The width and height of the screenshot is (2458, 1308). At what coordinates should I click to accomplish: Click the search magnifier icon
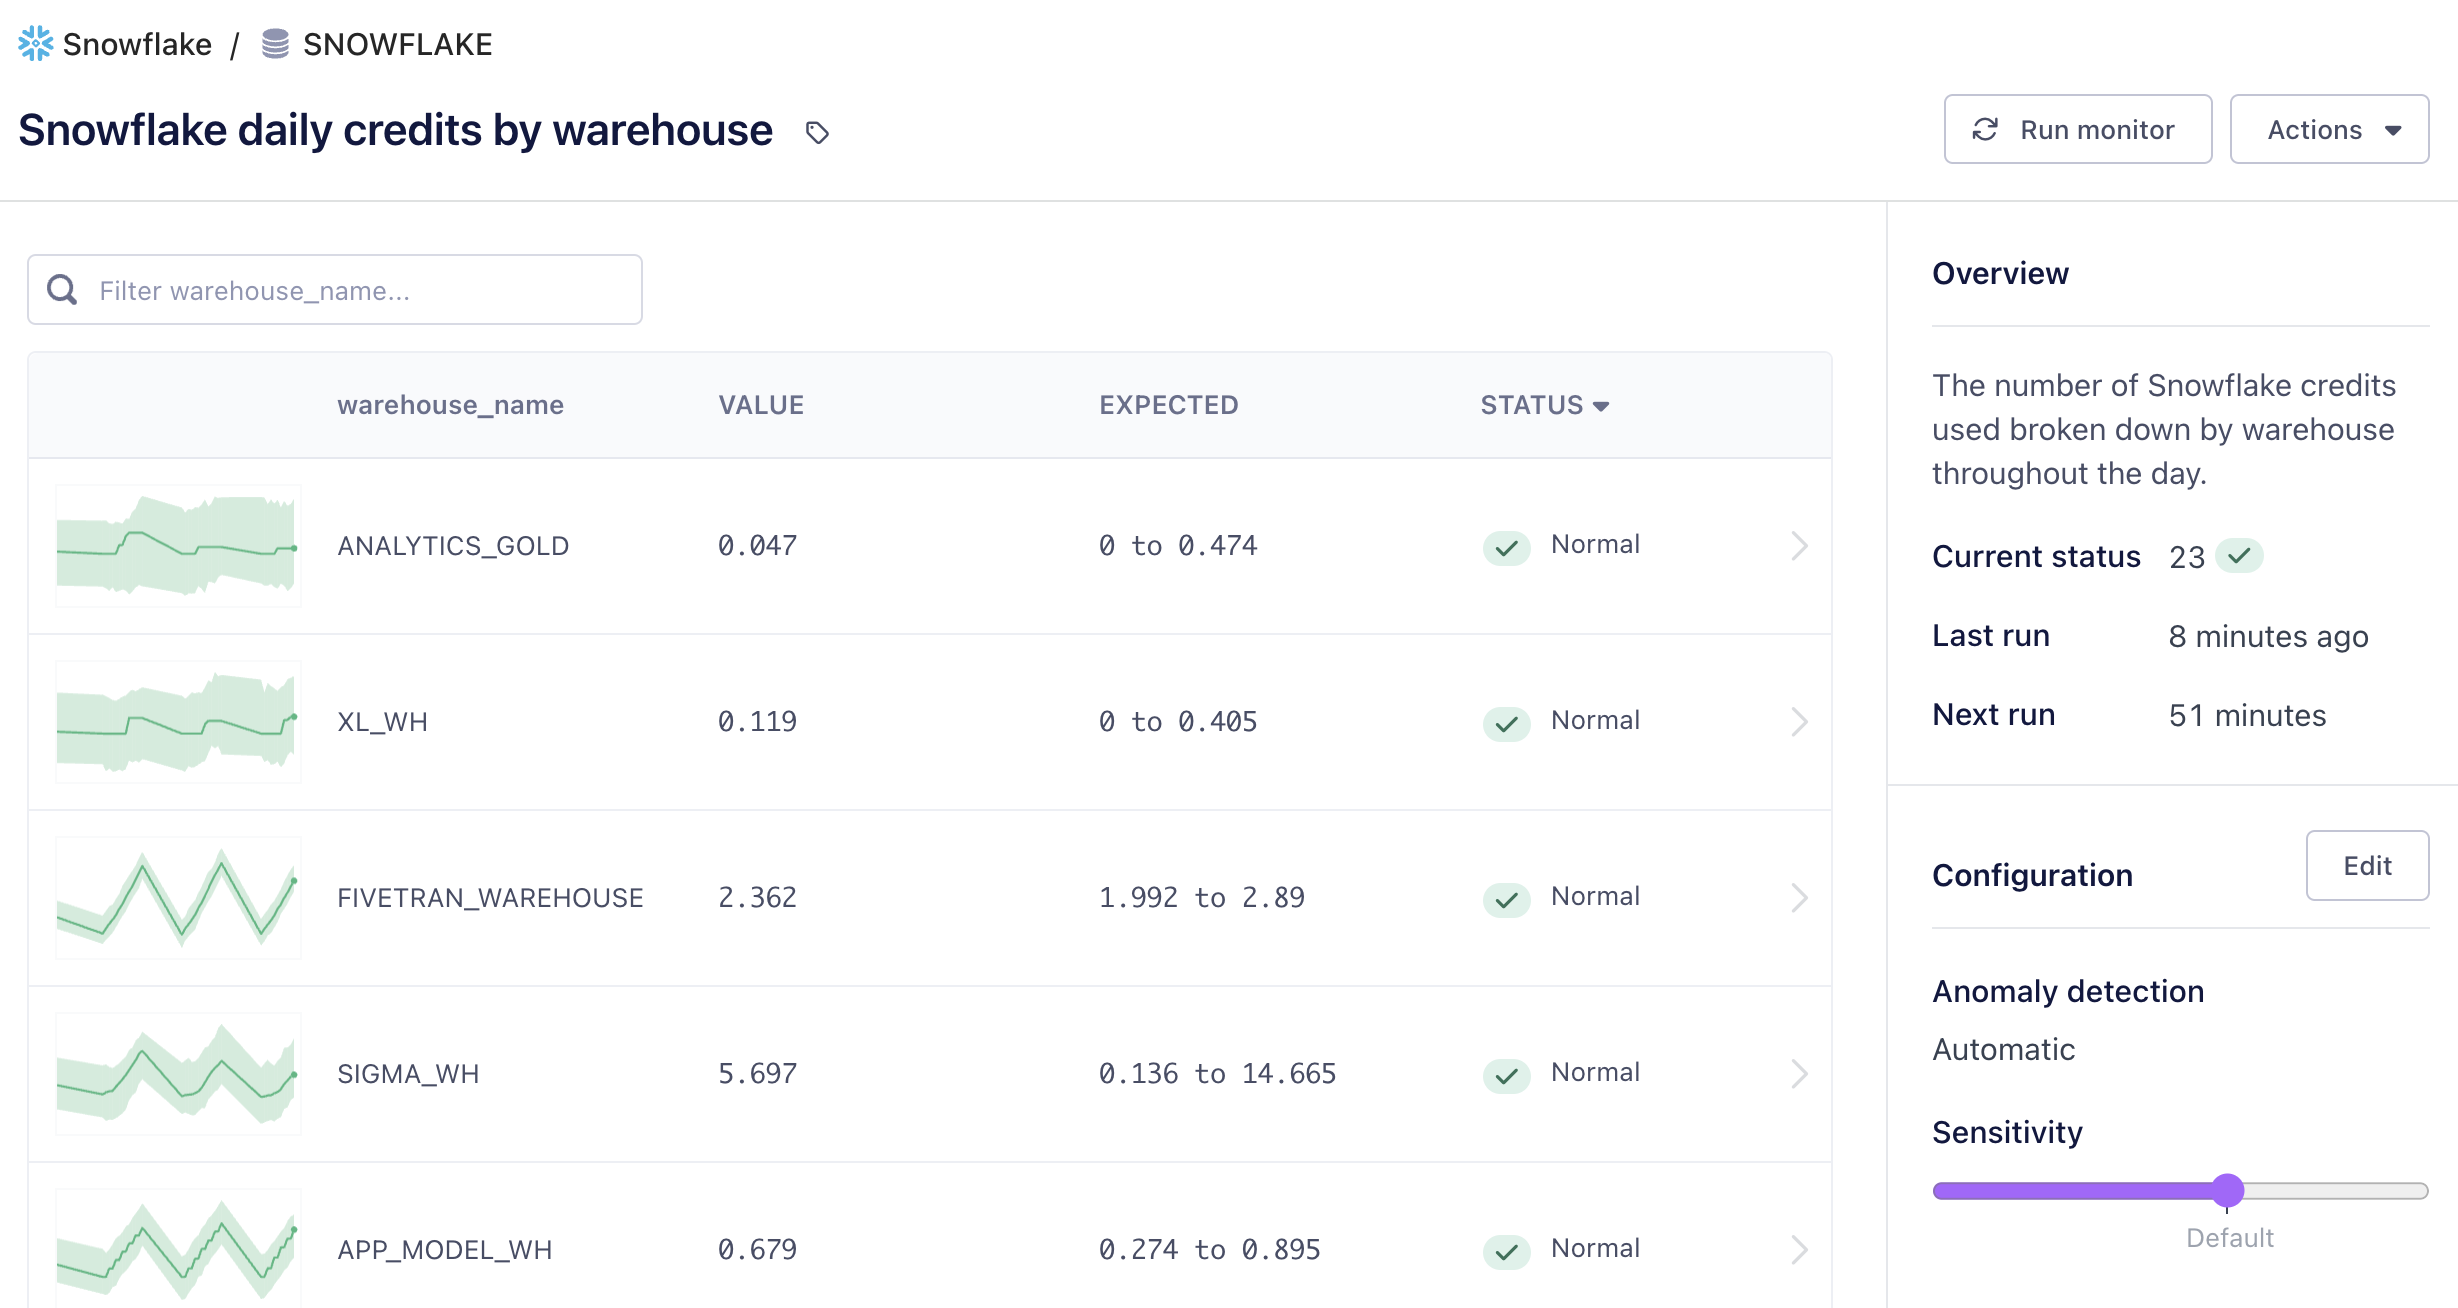click(x=62, y=290)
